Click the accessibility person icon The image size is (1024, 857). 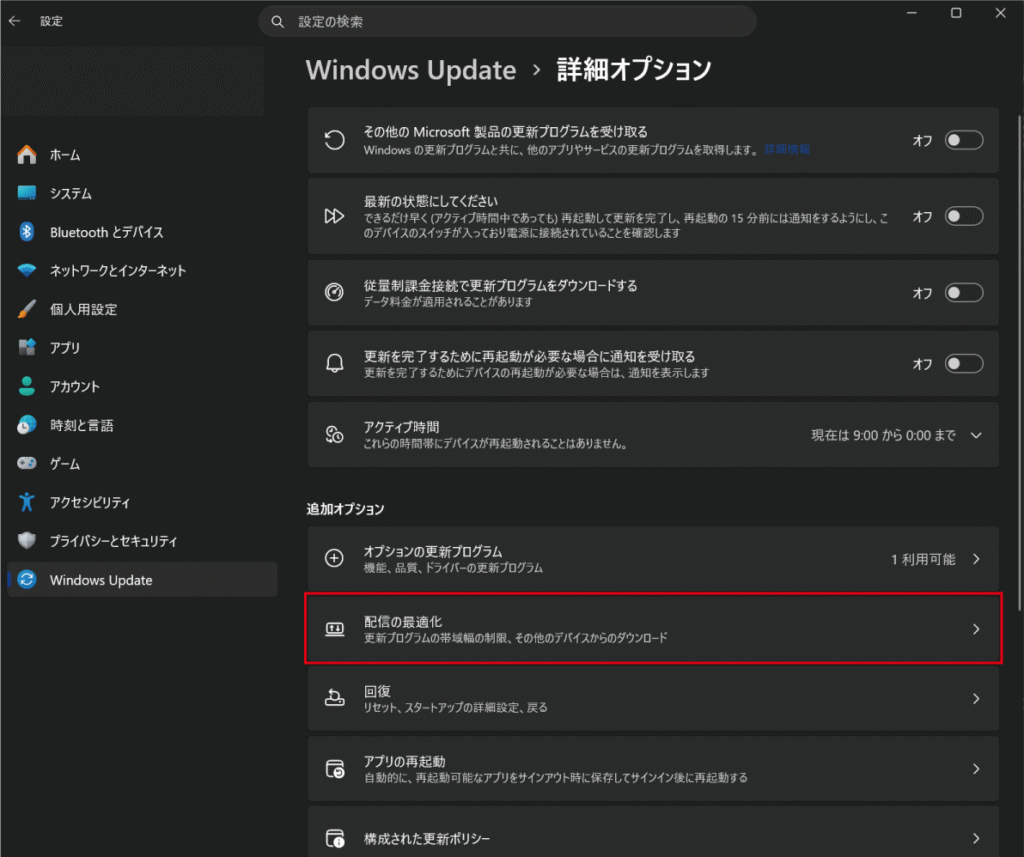[27, 502]
